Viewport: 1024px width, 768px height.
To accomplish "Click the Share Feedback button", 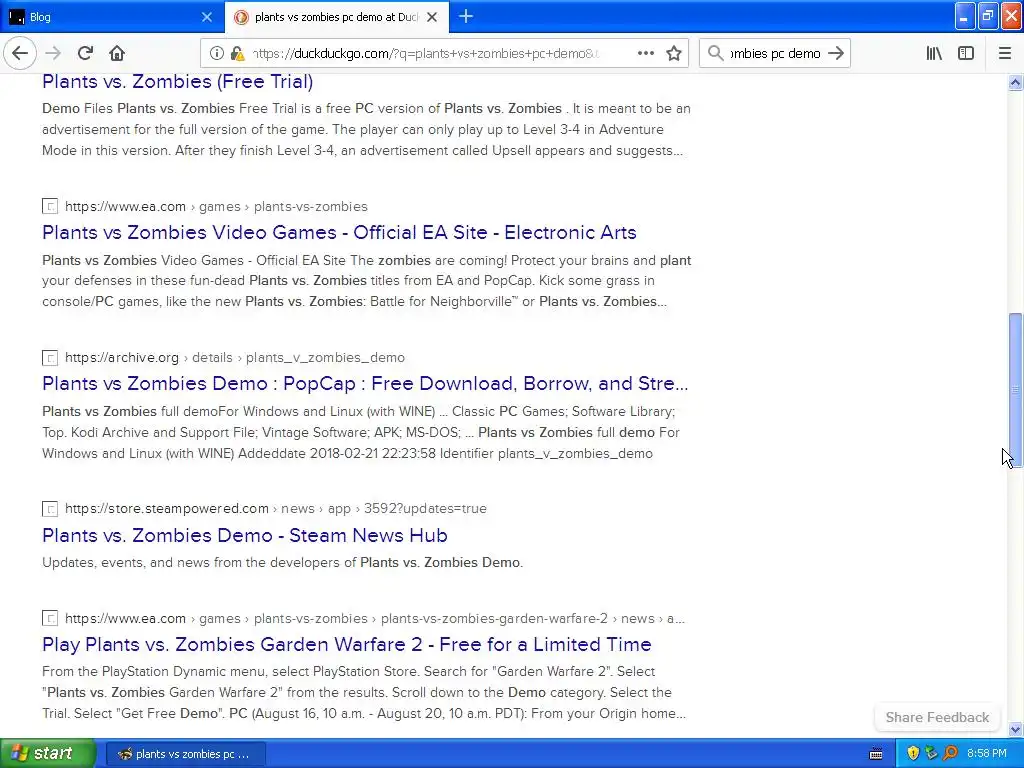I will point(937,717).
